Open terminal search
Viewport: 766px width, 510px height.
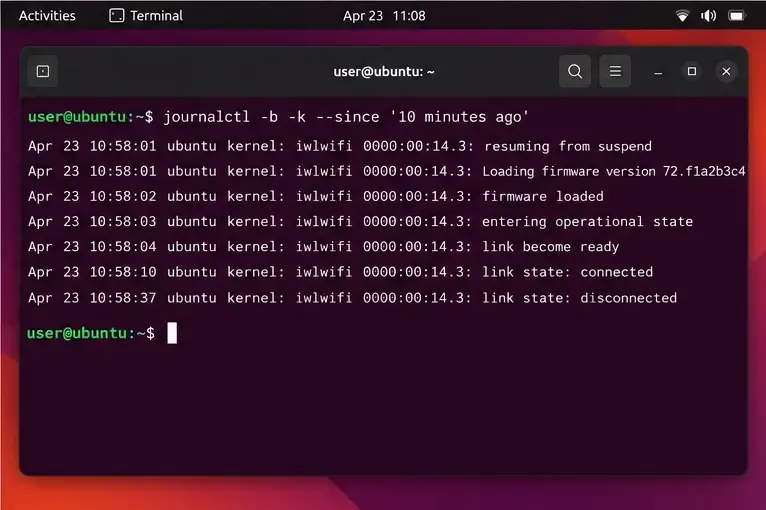pyautogui.click(x=575, y=71)
